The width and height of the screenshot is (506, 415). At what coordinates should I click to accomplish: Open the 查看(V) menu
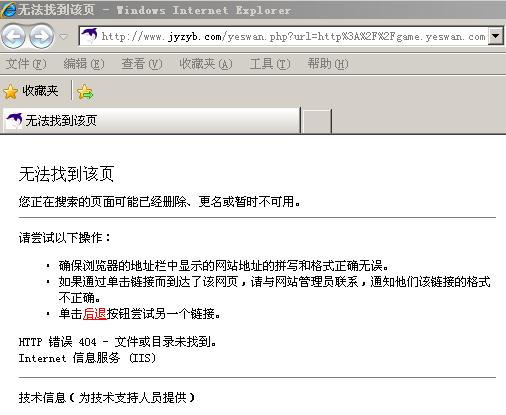coord(142,64)
